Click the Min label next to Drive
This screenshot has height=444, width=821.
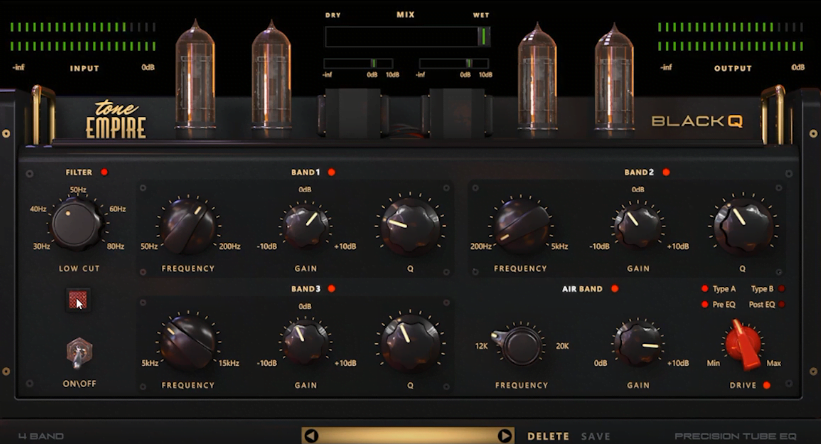(x=713, y=363)
